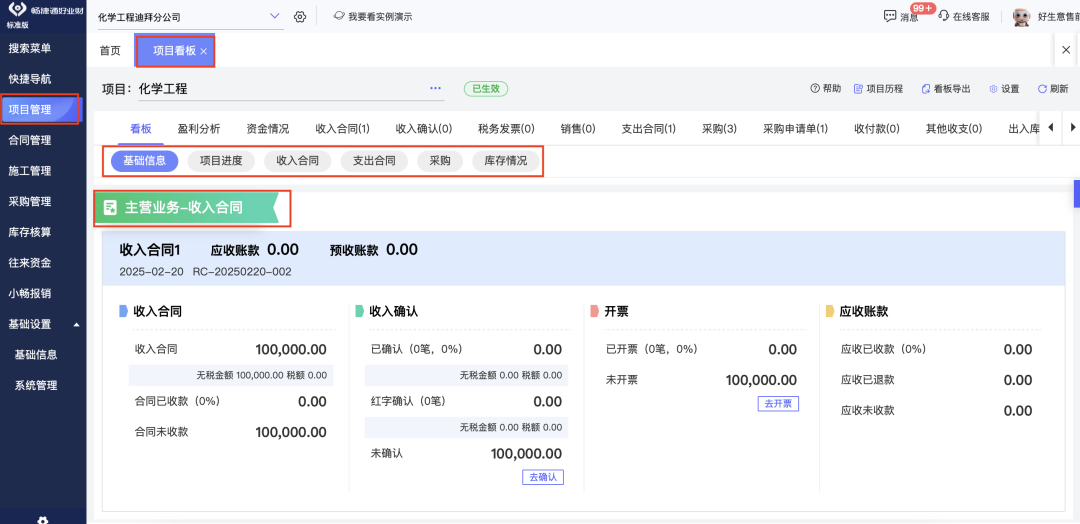Click the settings gear beside company name

click(300, 17)
